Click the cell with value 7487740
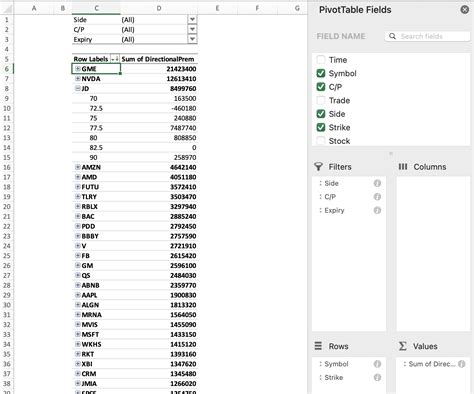The height and width of the screenshot is (394, 474). coord(159,128)
